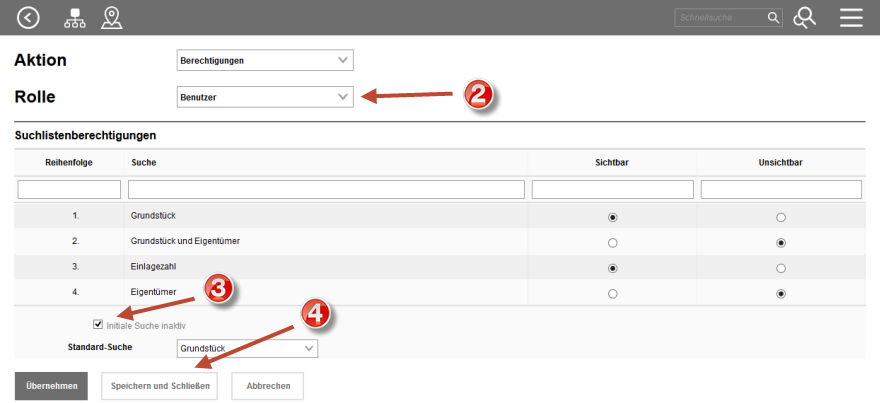The image size is (880, 403).
Task: Click the Übernehmen button
Action: click(51, 386)
